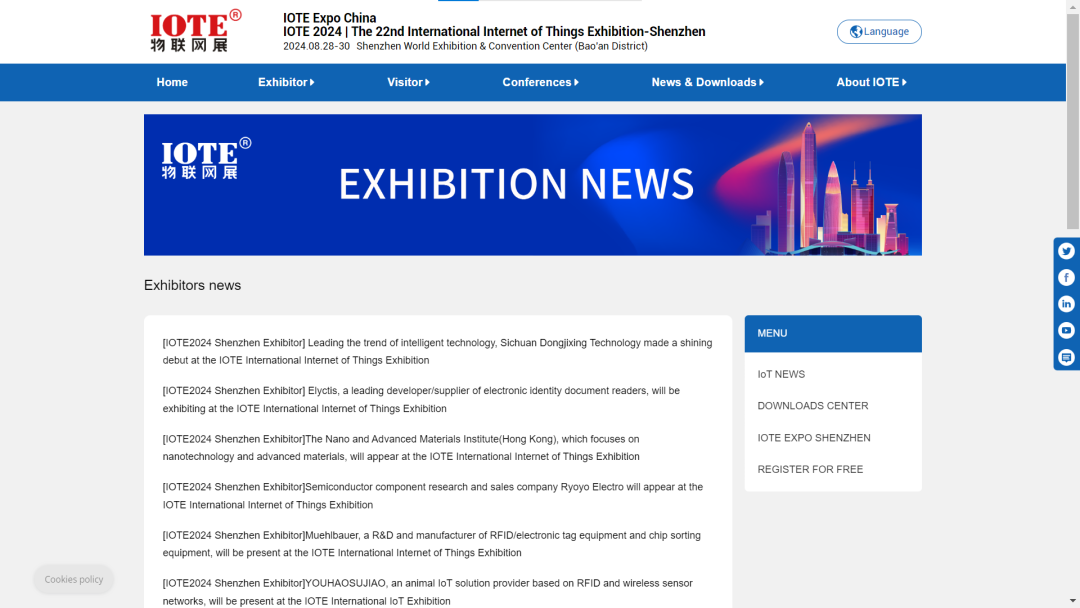Click REGISTER FOR FREE link
Viewport: 1080px width, 608px height.
click(x=810, y=469)
